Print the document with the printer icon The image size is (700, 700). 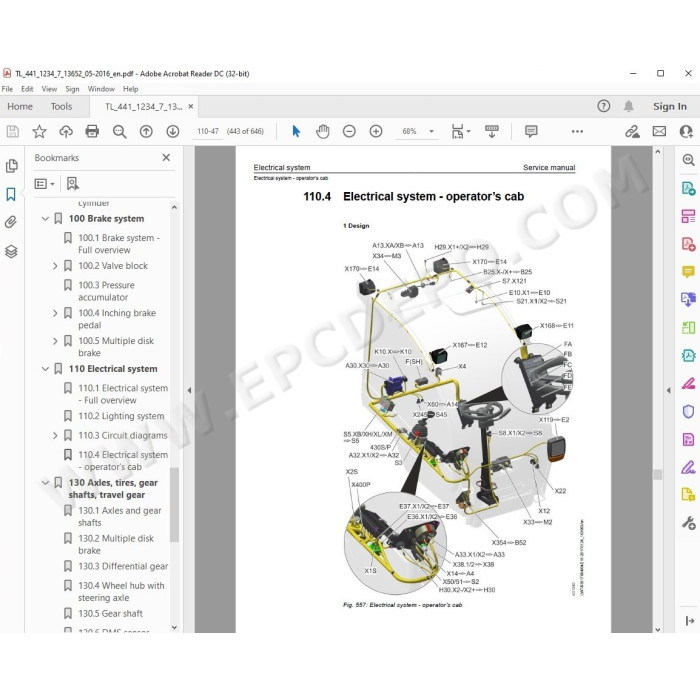[x=92, y=131]
